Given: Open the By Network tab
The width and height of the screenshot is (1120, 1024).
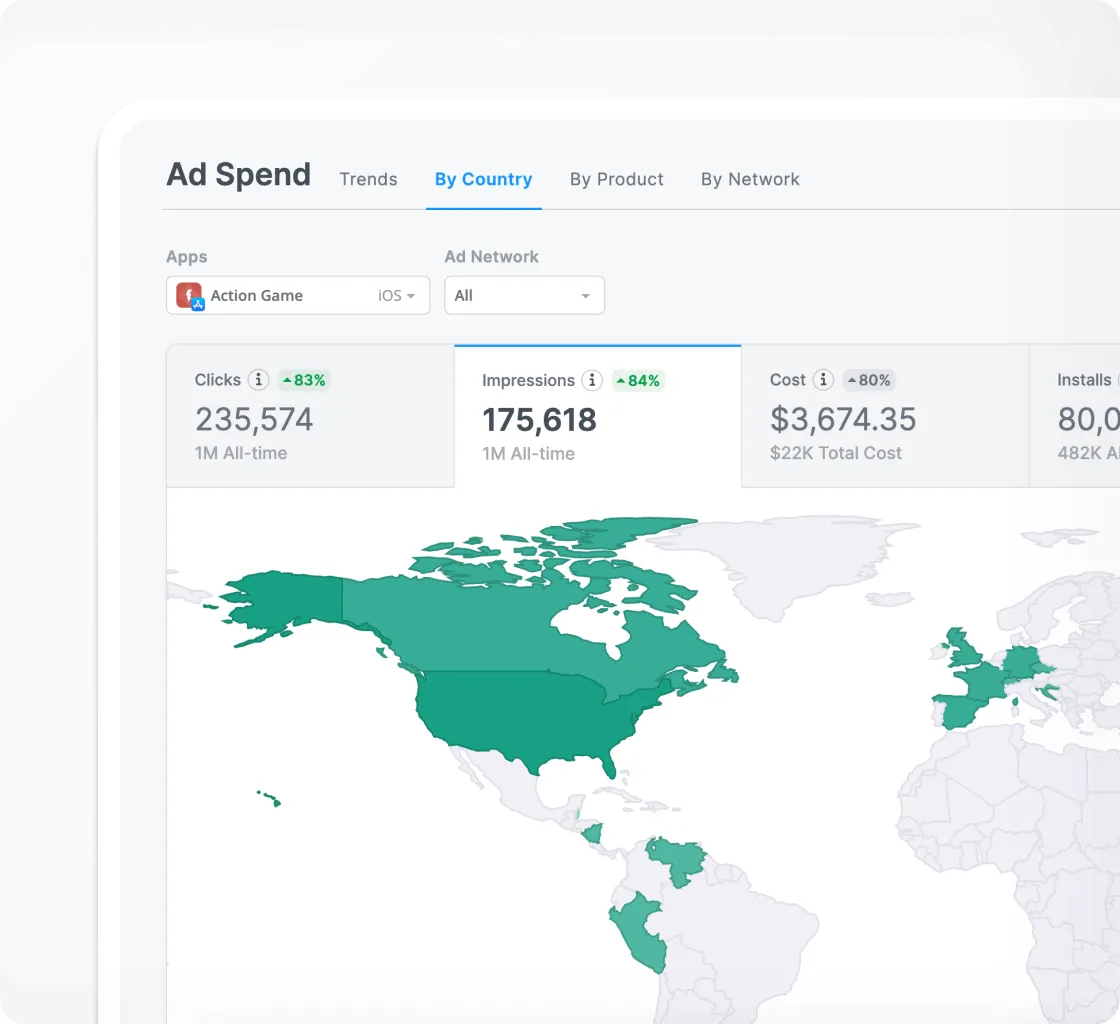Looking at the screenshot, I should click(x=750, y=179).
